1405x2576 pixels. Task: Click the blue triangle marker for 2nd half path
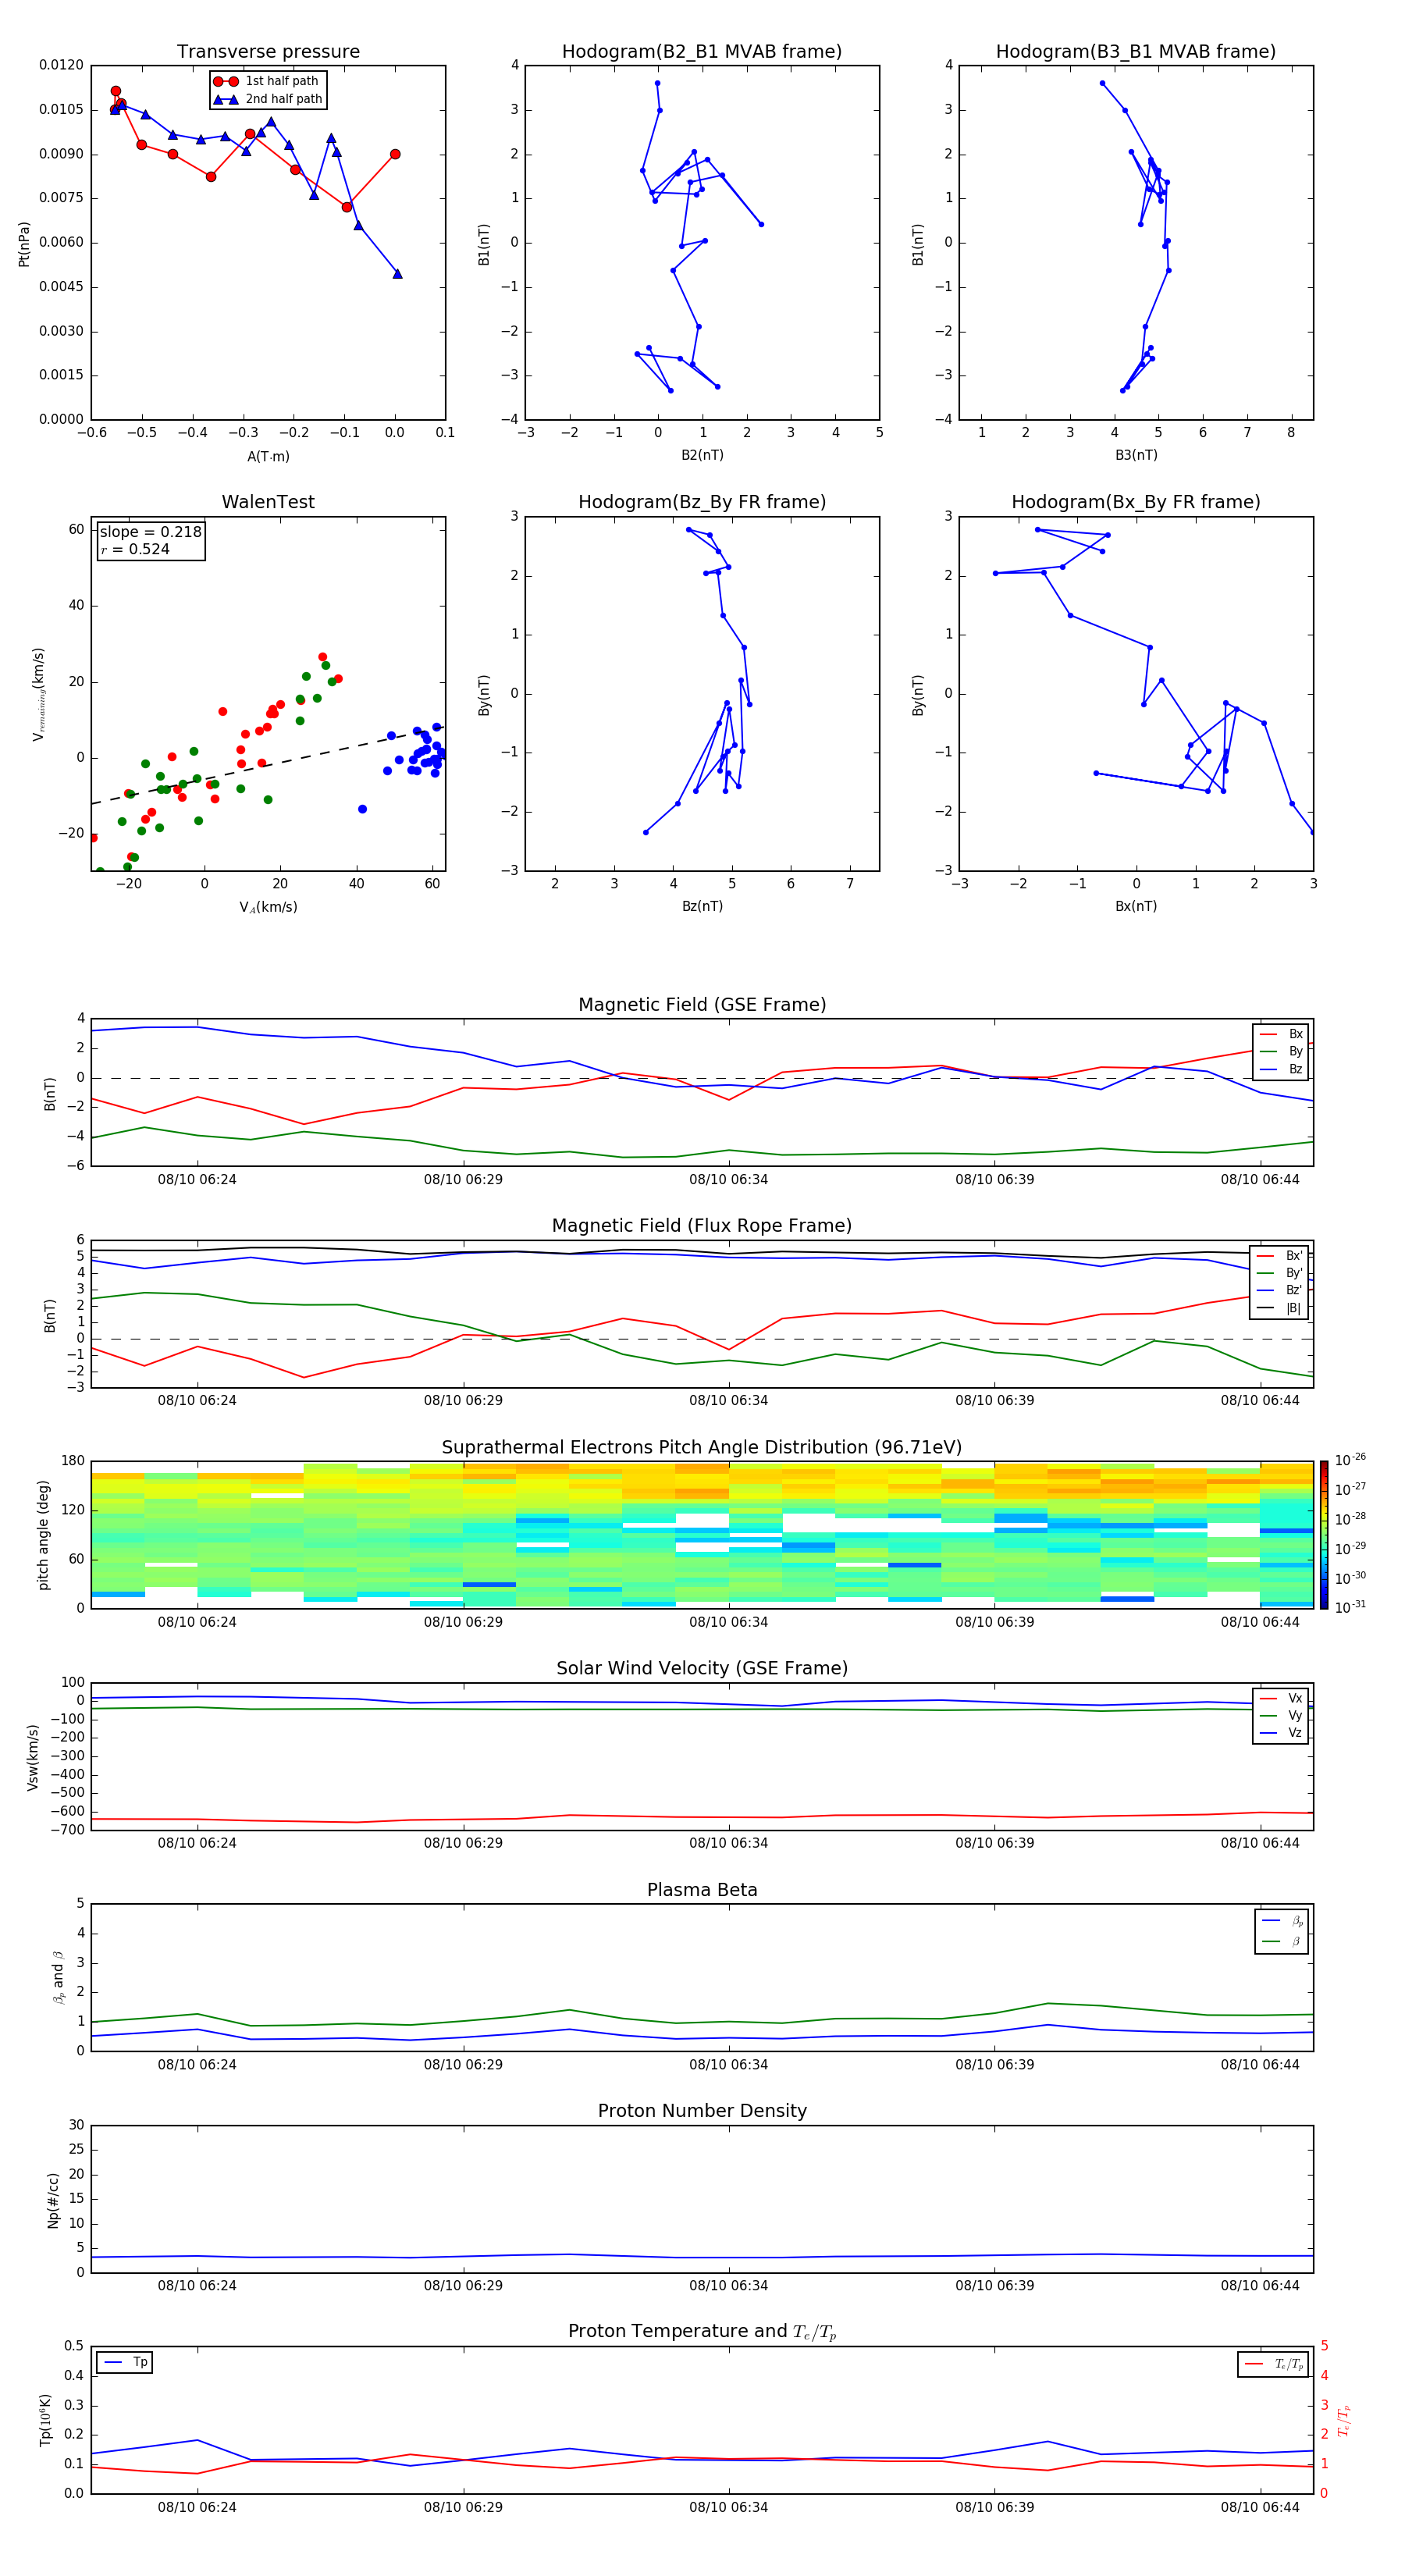(x=225, y=99)
